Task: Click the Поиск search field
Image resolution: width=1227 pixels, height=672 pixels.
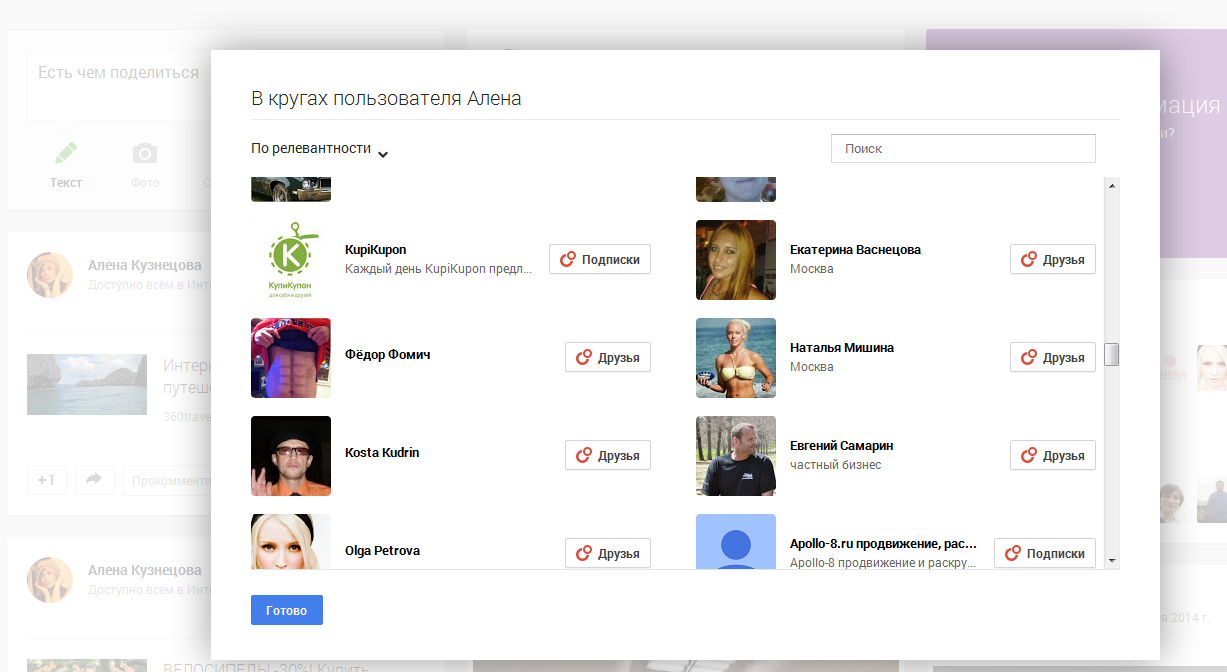Action: pos(963,149)
